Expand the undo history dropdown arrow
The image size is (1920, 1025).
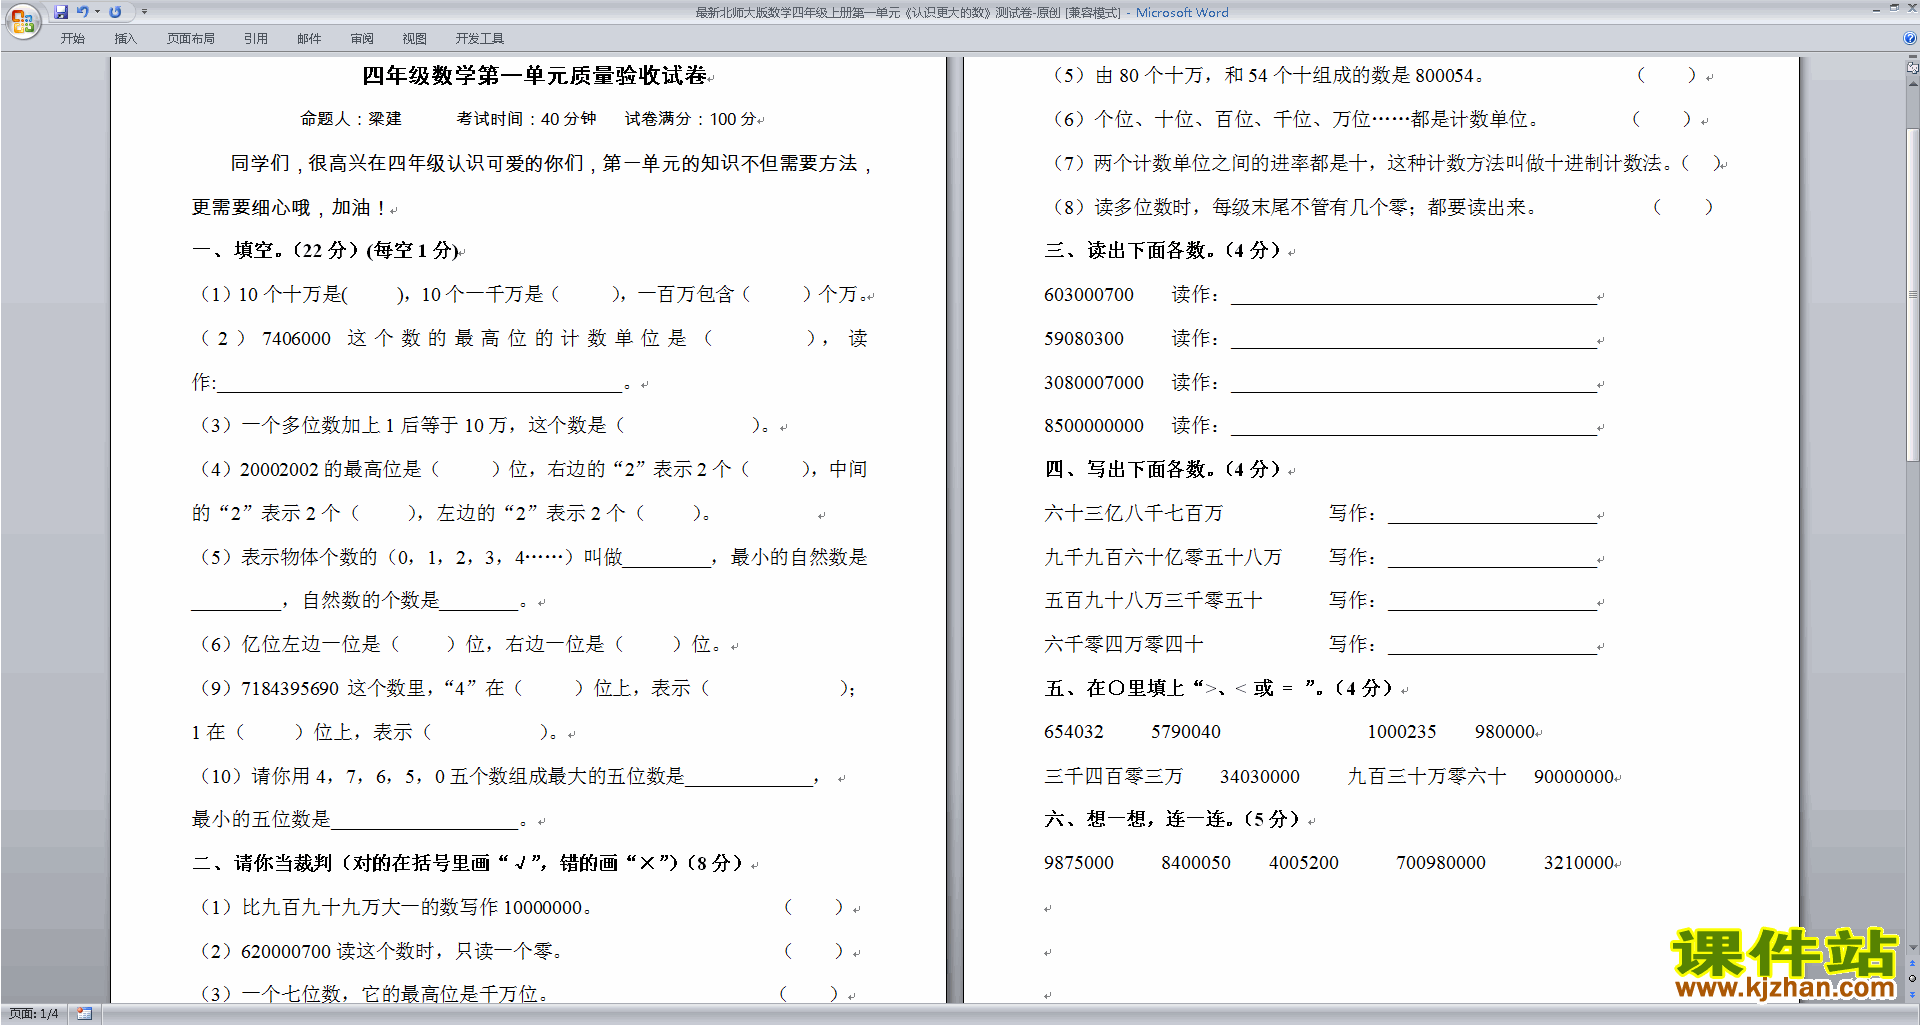coord(97,12)
